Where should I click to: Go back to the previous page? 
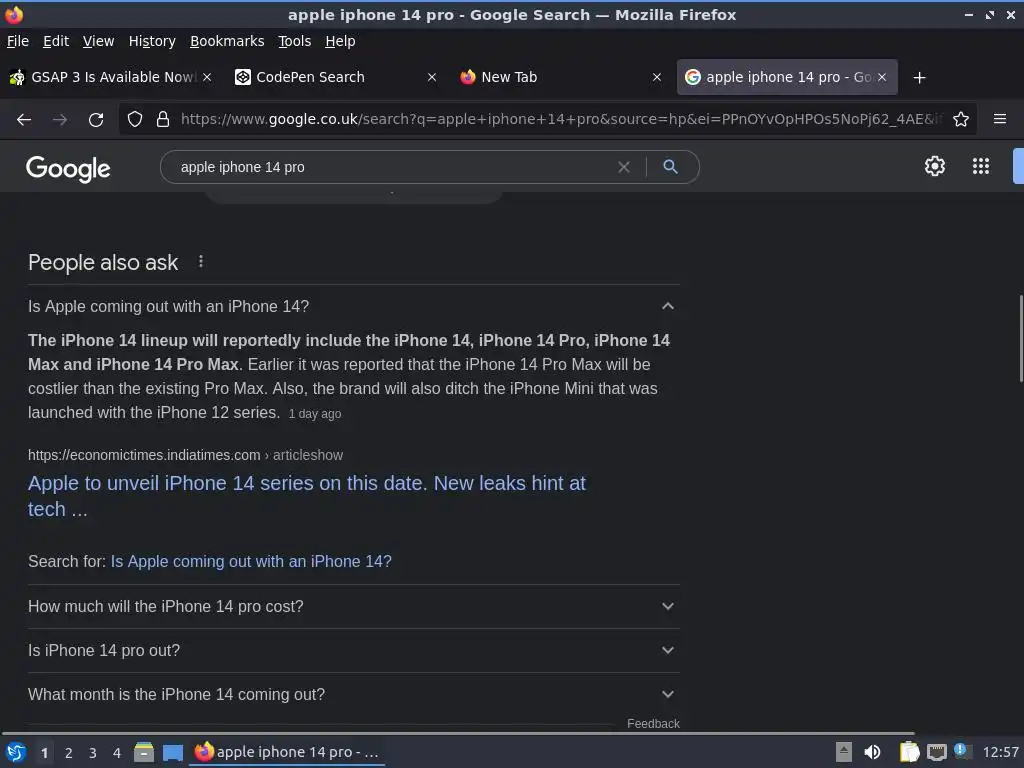24,120
